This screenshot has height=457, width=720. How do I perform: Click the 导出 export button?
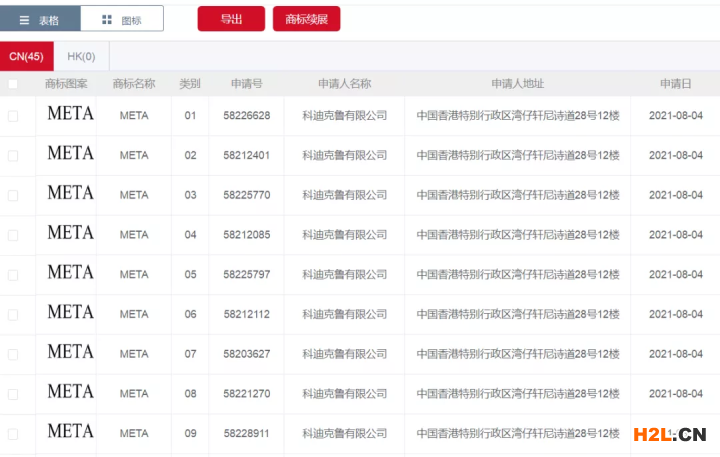[231, 19]
